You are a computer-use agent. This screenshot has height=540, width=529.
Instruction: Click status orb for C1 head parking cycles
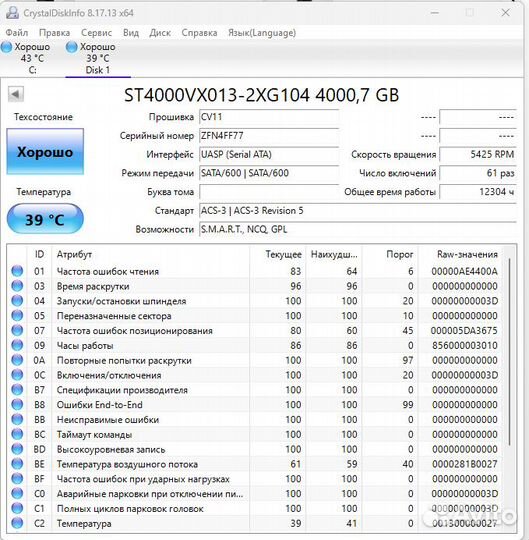pos(17,508)
